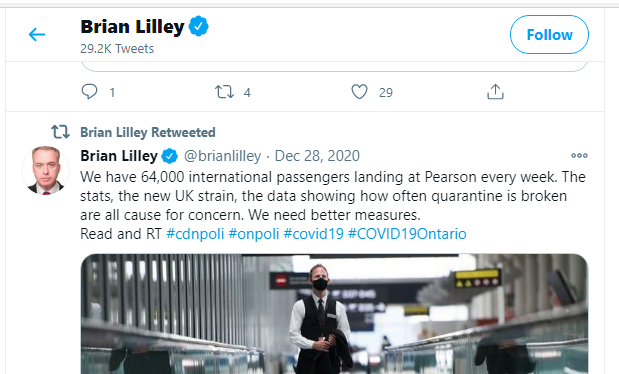The image size is (619, 374).
Task: Click Brian Lilley name in tweet
Action: click(x=119, y=156)
